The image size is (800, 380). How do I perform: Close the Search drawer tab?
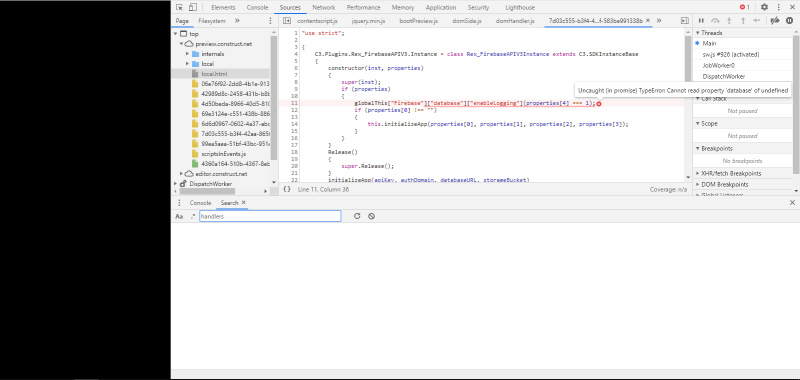click(243, 202)
